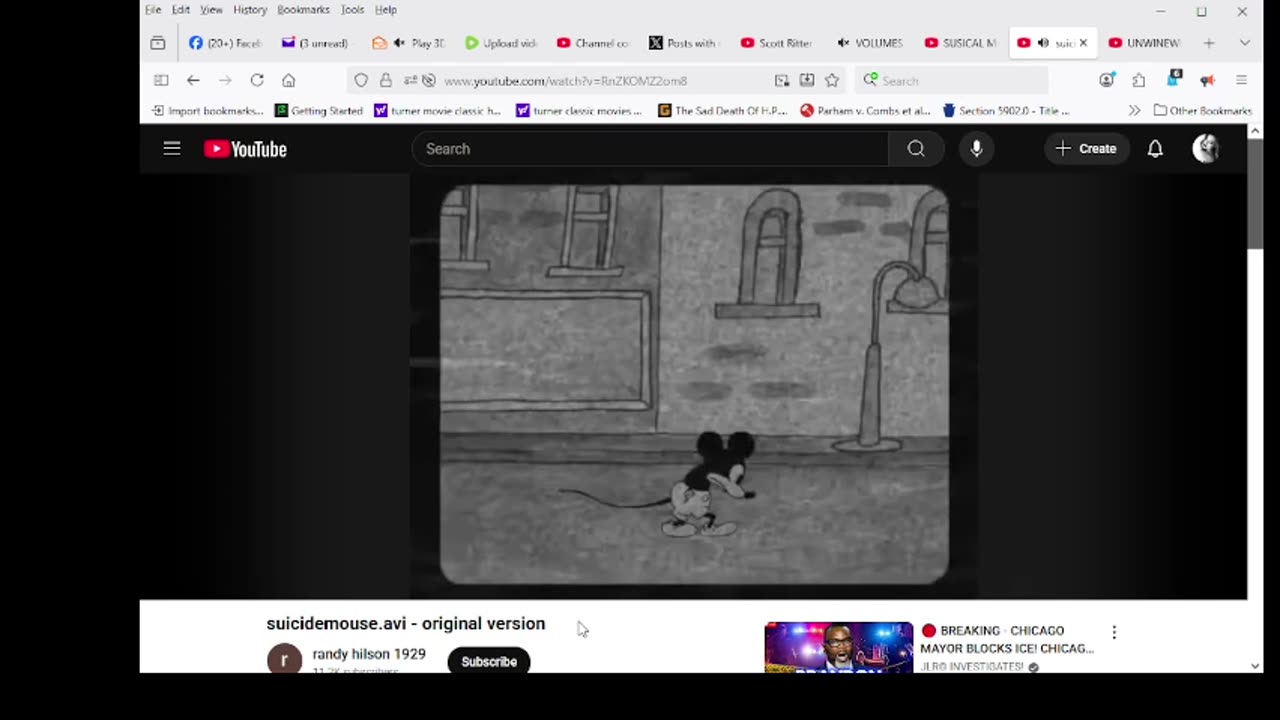Mute the Play 3D tab audio icon

point(399,43)
